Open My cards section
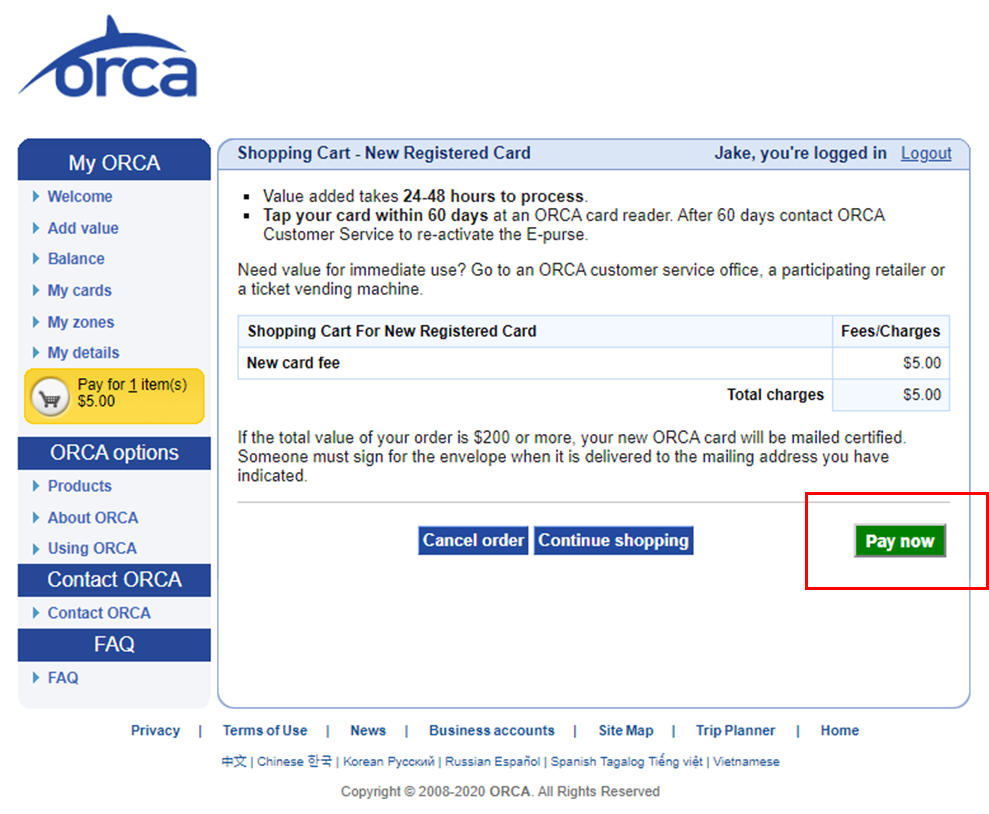The width and height of the screenshot is (989, 814). [79, 291]
